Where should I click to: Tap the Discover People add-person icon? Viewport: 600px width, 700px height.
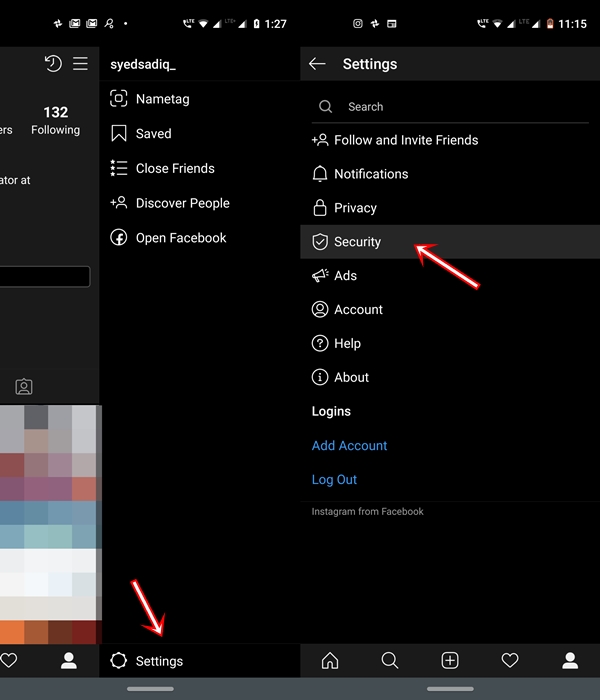(x=119, y=203)
